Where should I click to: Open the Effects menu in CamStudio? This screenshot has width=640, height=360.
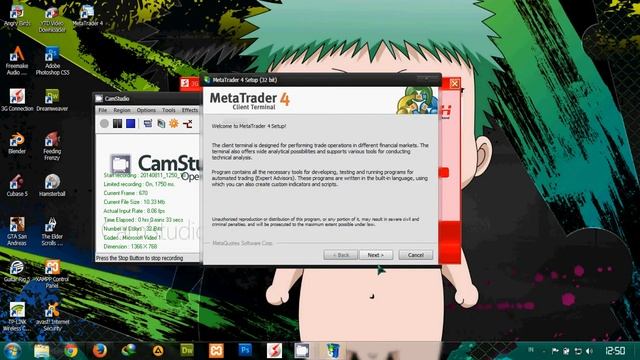(190, 110)
